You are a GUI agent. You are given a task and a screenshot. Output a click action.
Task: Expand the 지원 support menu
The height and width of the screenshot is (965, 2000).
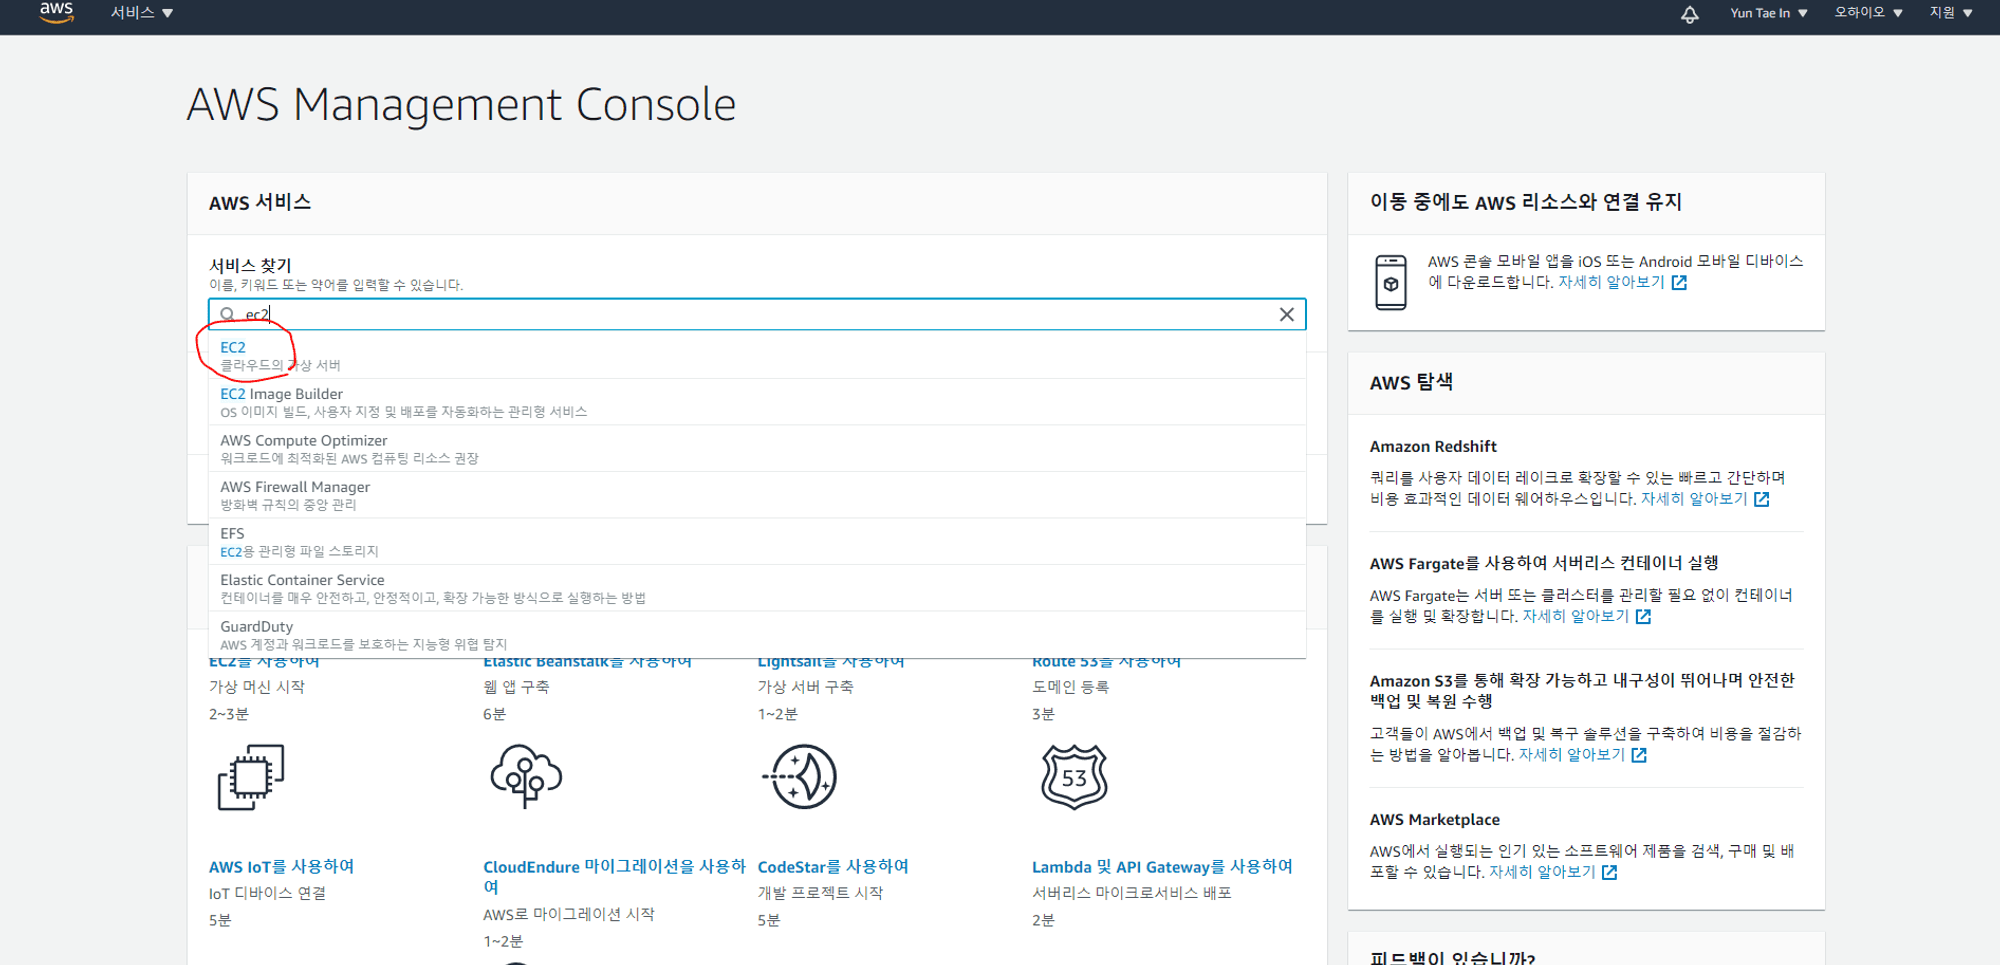click(x=1951, y=13)
